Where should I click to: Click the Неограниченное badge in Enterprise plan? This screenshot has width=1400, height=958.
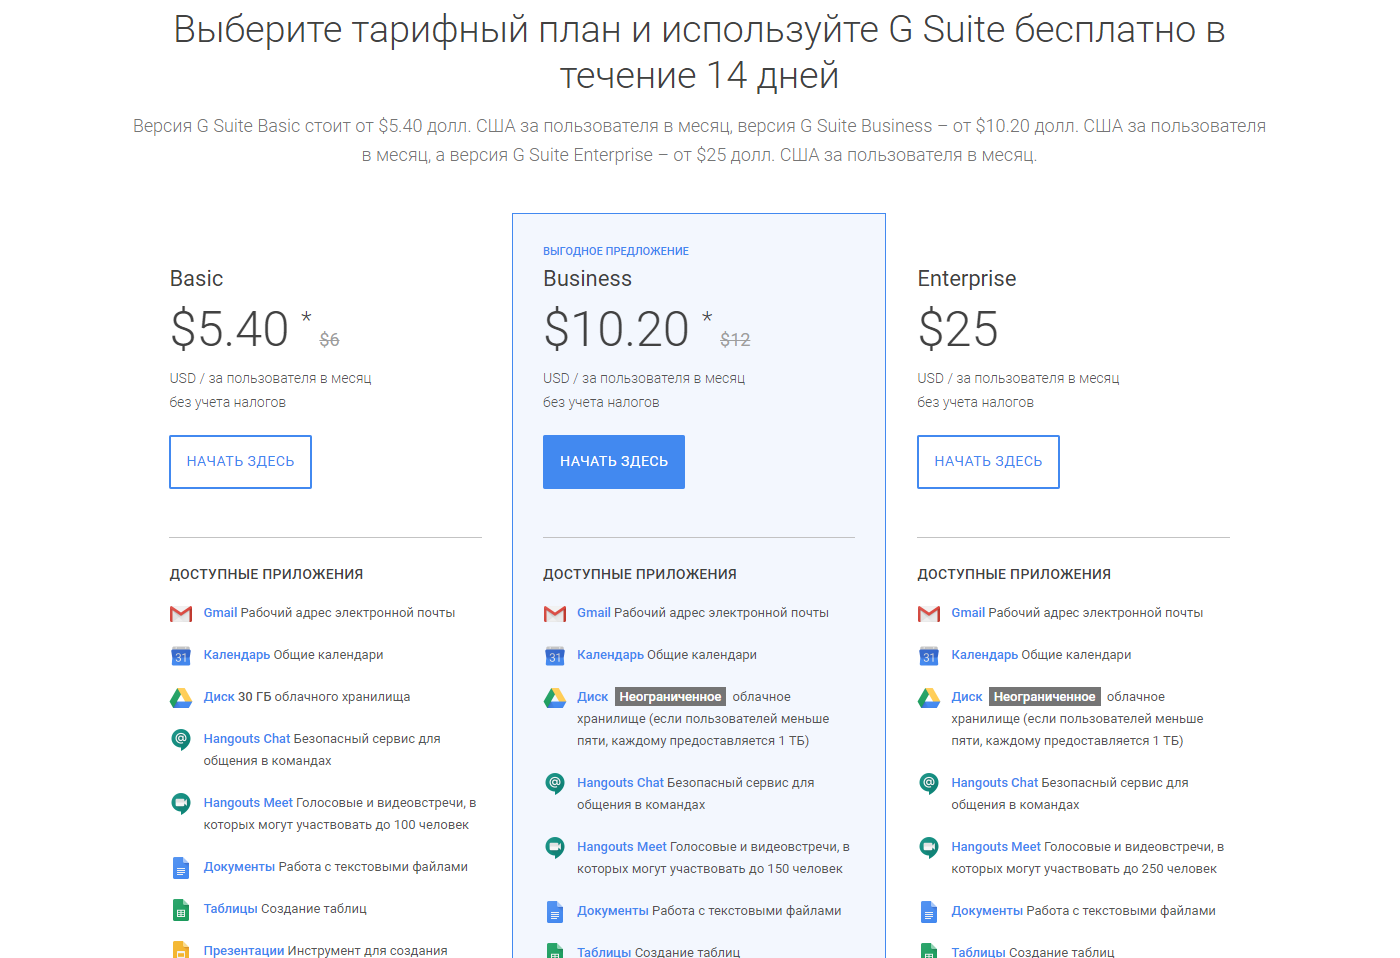pos(1045,697)
